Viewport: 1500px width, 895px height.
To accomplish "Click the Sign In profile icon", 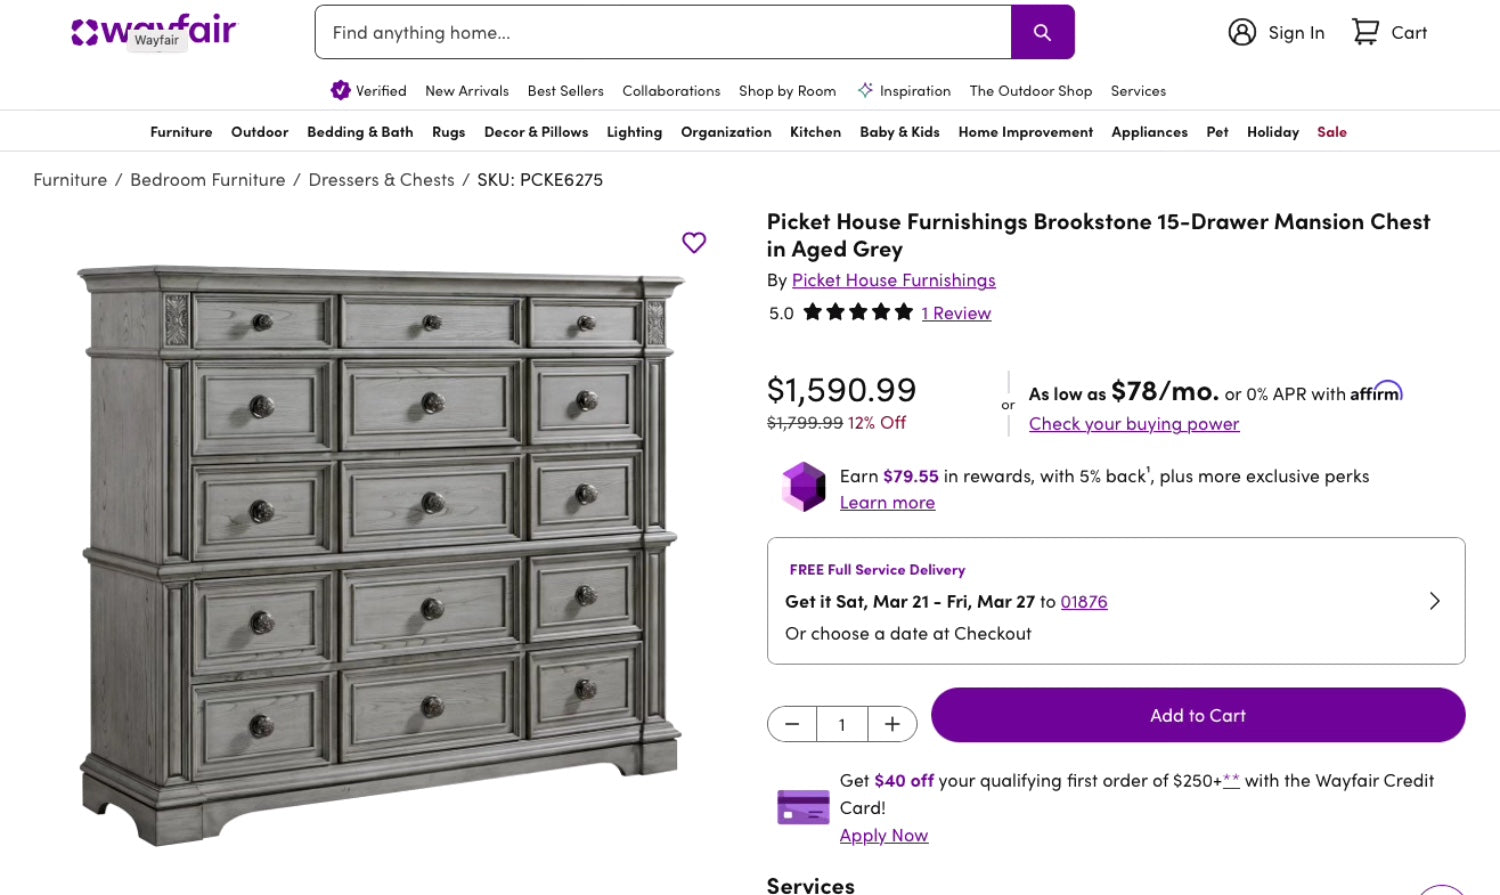I will [x=1242, y=32].
